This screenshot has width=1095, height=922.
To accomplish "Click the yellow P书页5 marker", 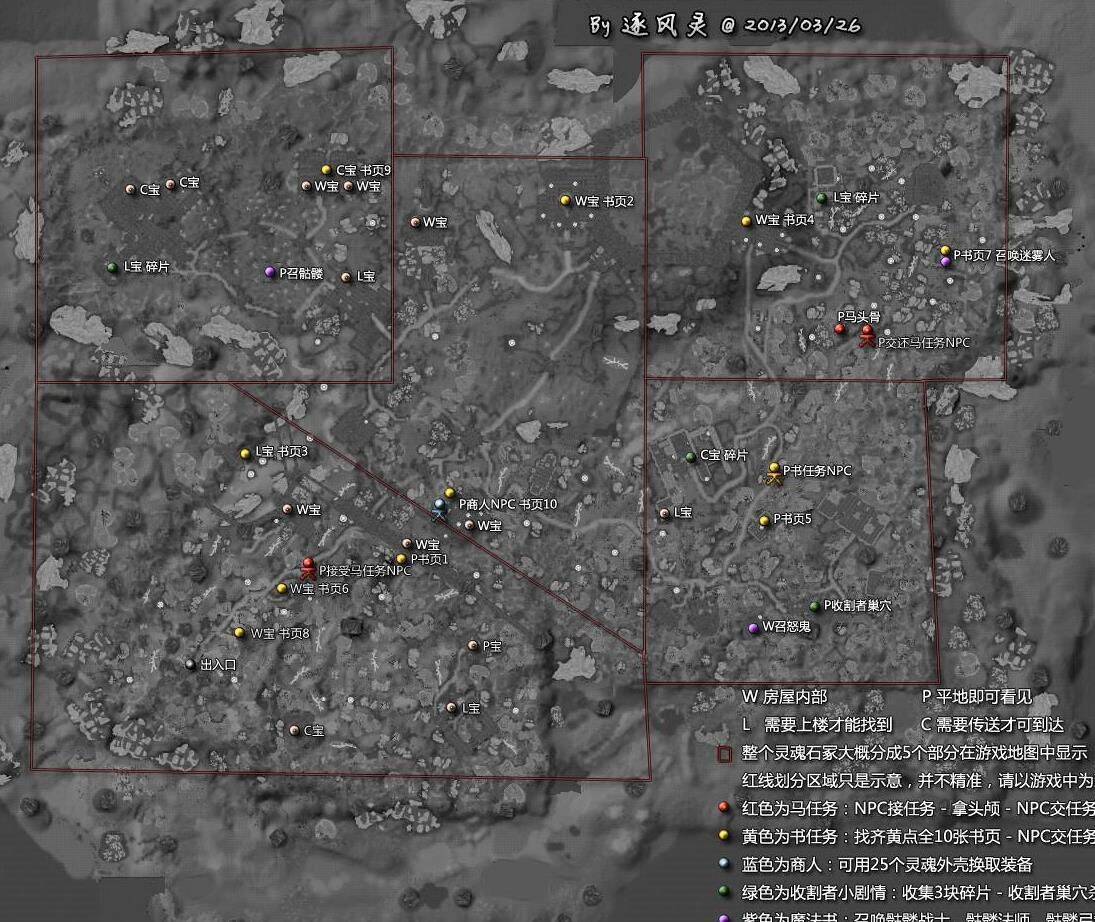I will [x=765, y=520].
